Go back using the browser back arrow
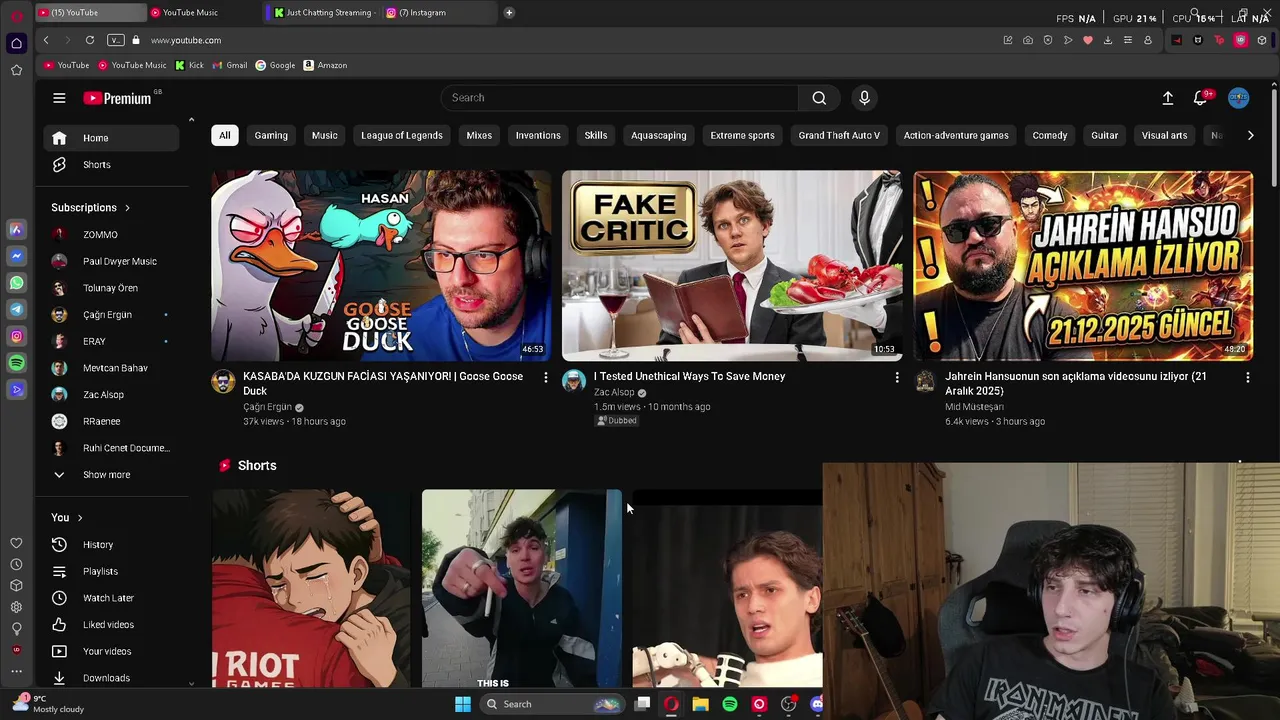 [x=46, y=40]
